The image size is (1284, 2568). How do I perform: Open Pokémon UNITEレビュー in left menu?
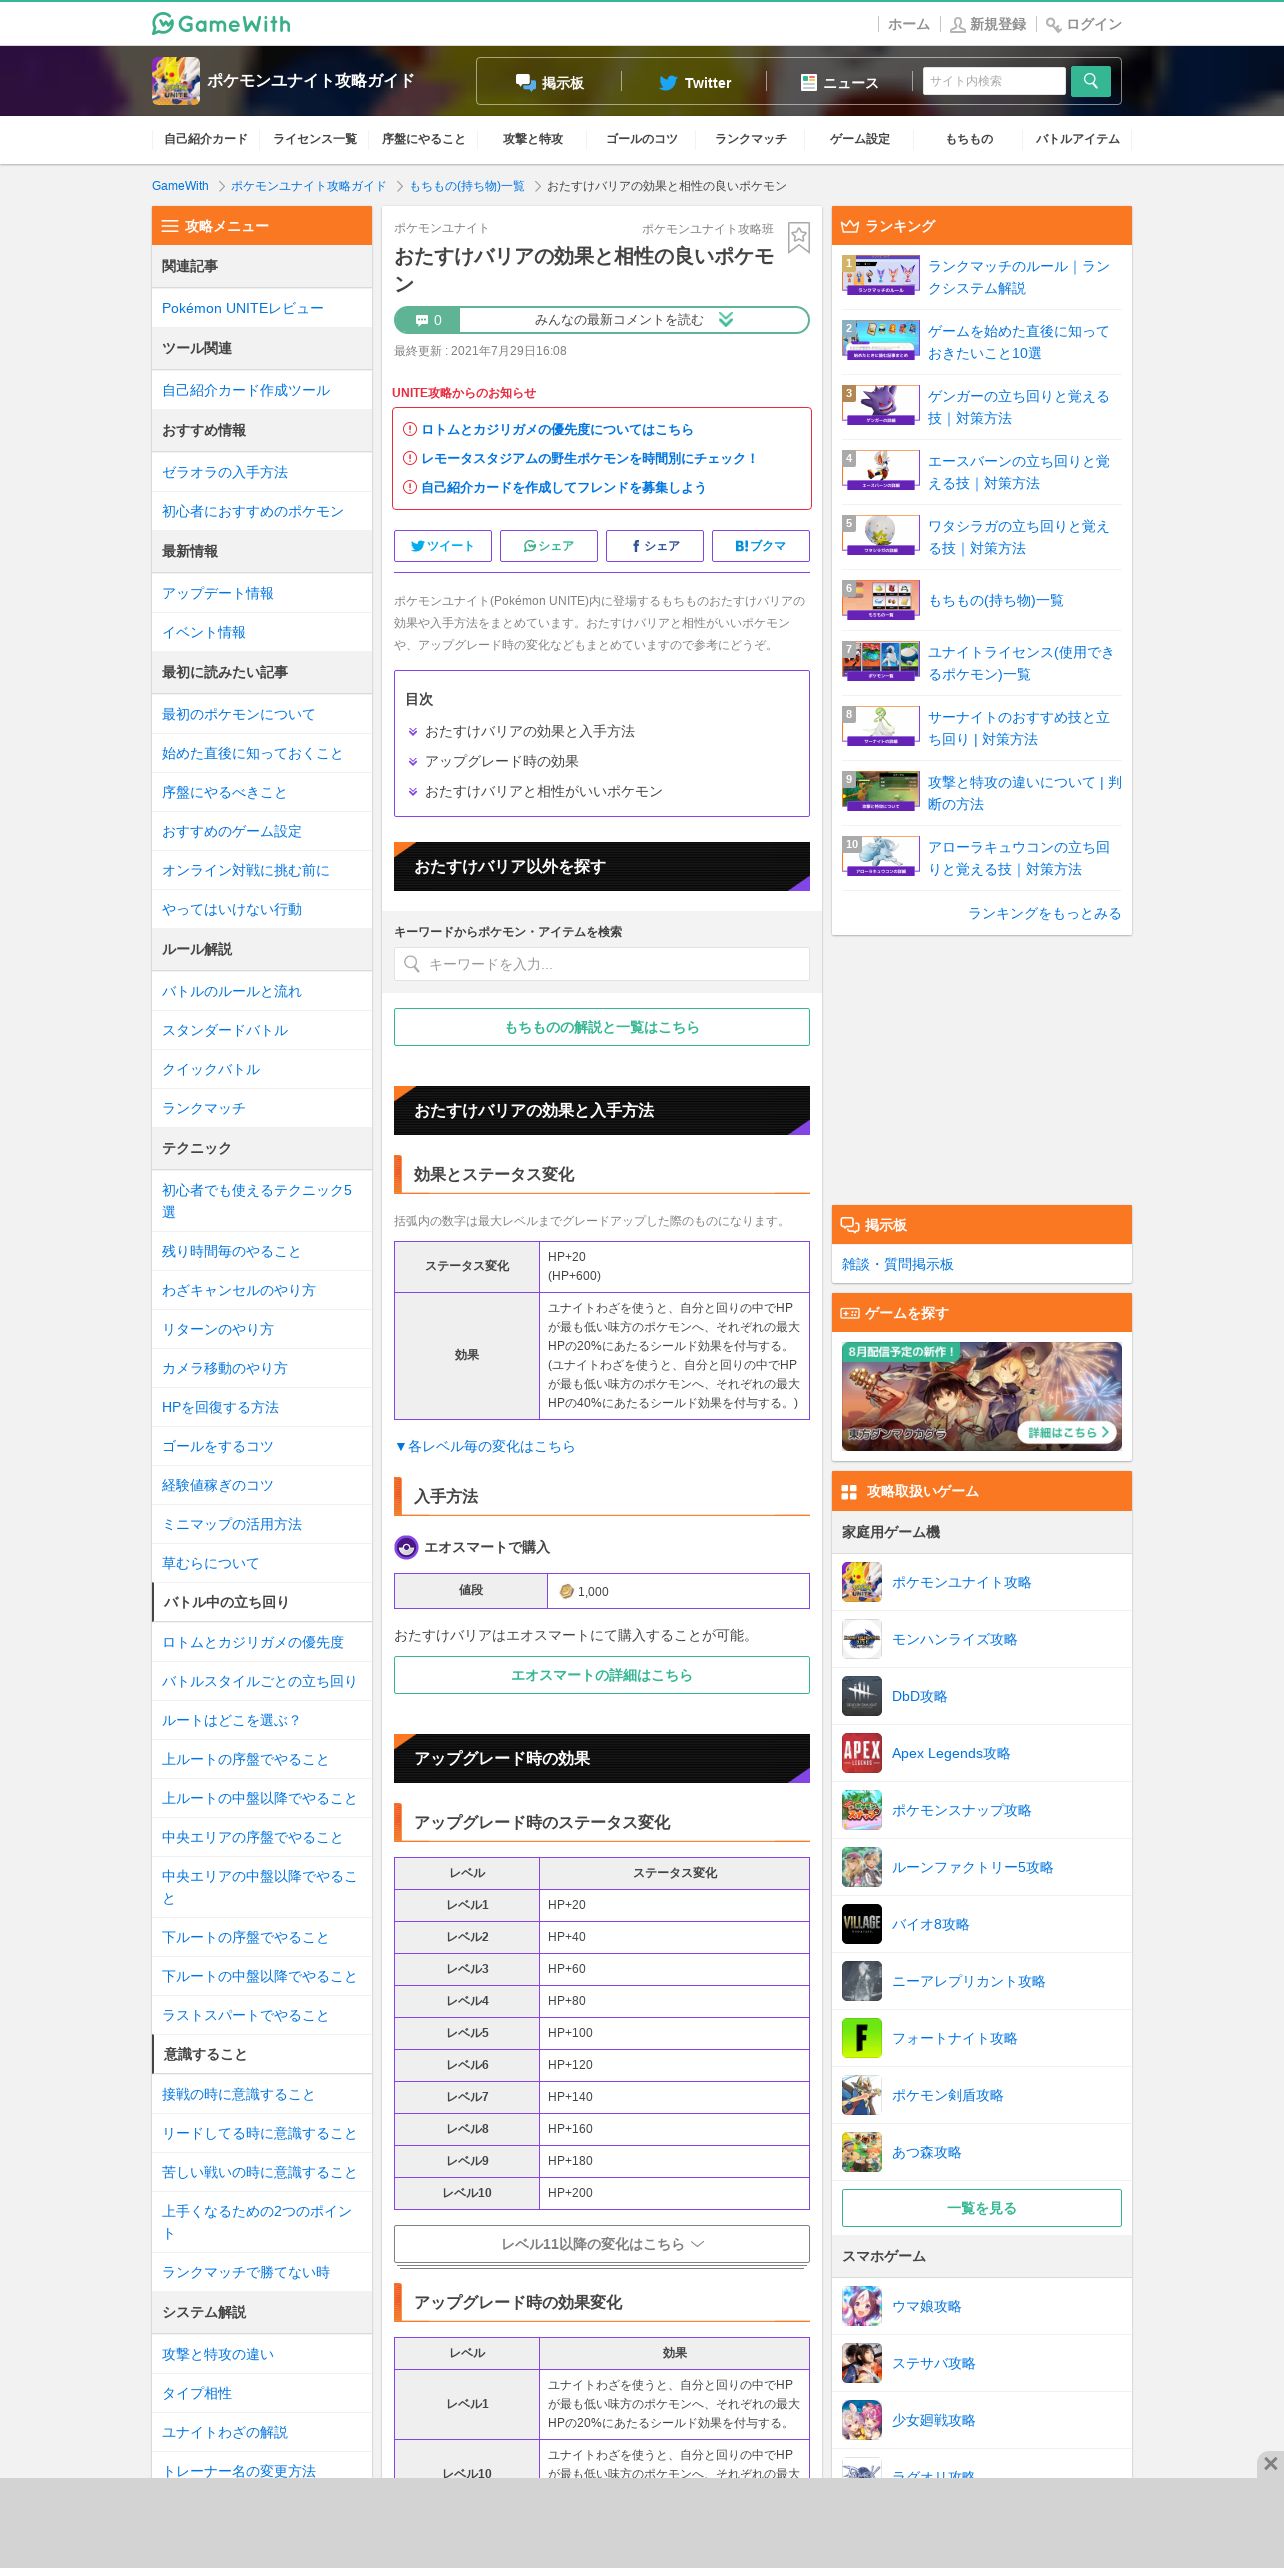pyautogui.click(x=243, y=308)
